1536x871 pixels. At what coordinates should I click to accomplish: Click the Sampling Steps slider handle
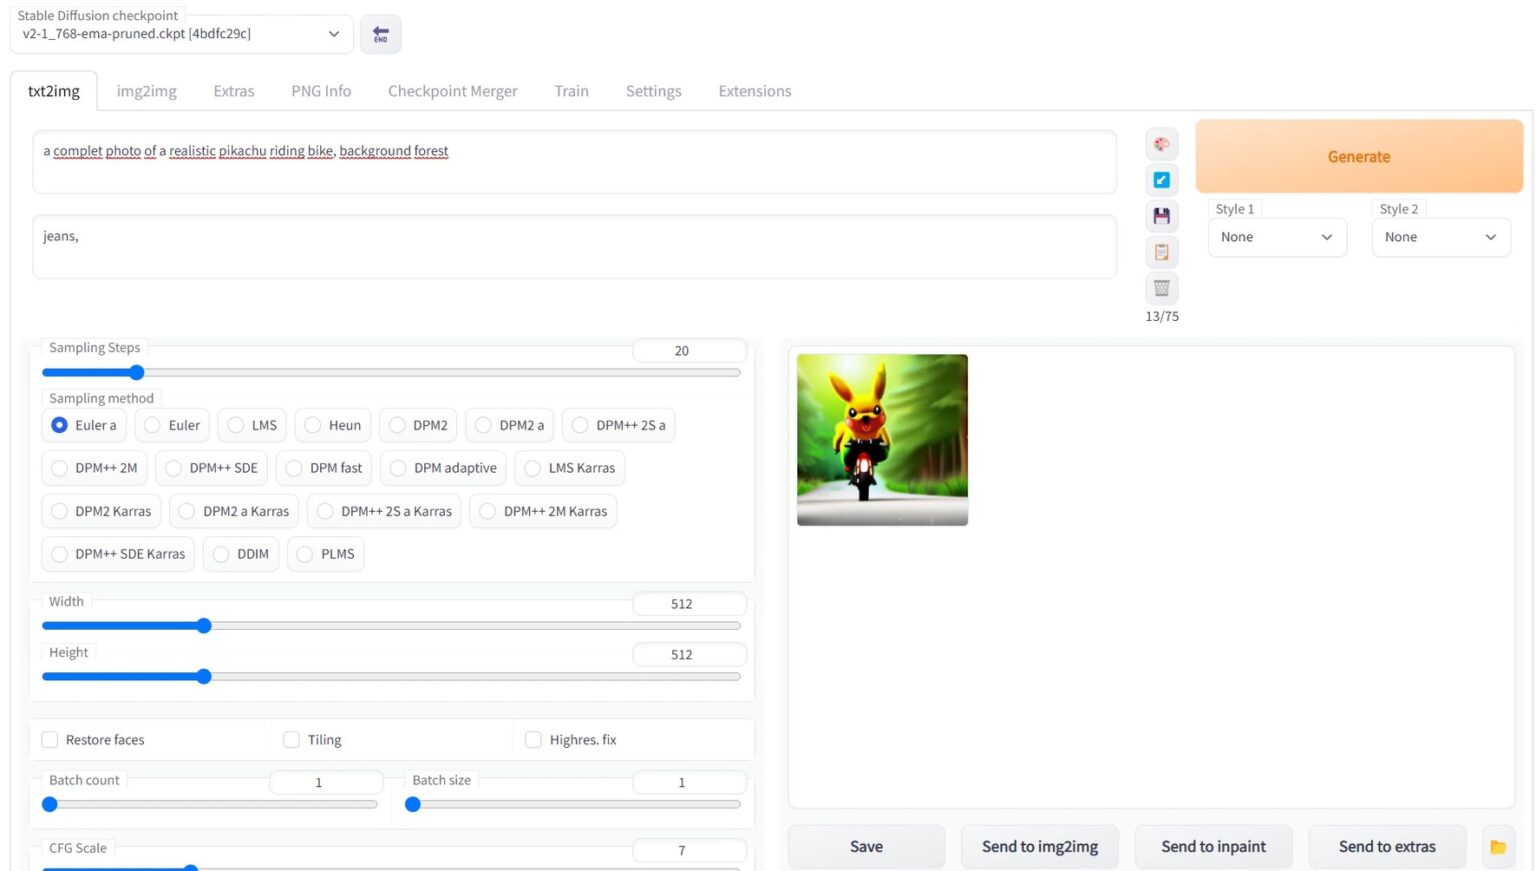pyautogui.click(x=137, y=373)
